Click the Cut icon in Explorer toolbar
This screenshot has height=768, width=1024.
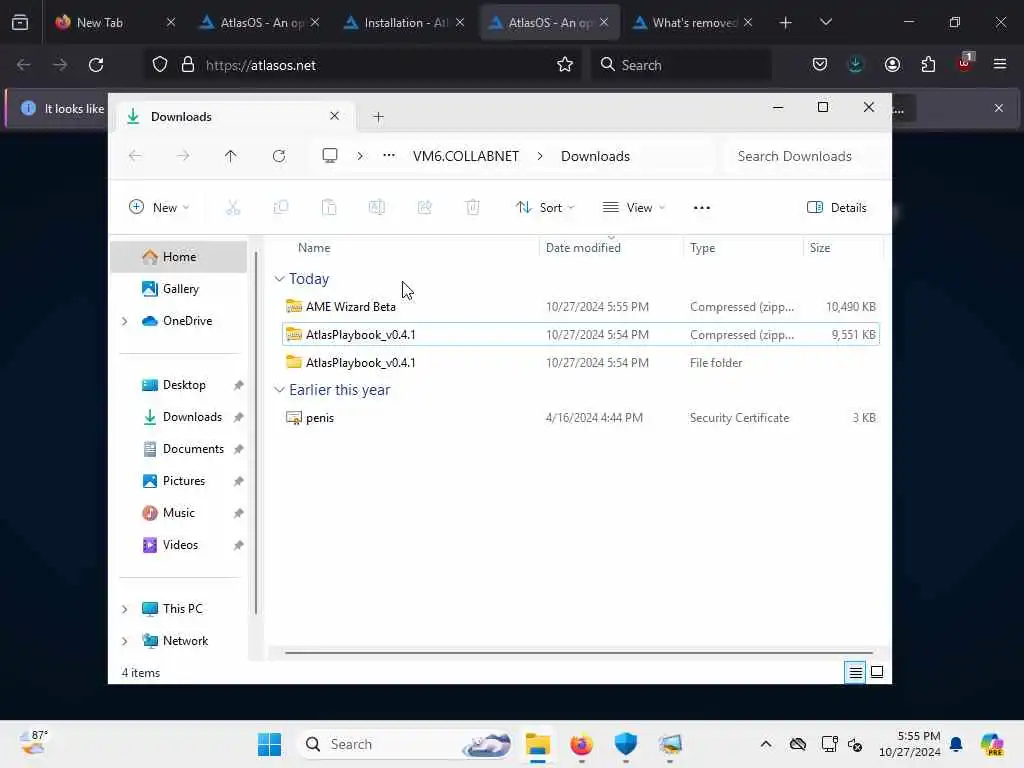[x=232, y=208]
